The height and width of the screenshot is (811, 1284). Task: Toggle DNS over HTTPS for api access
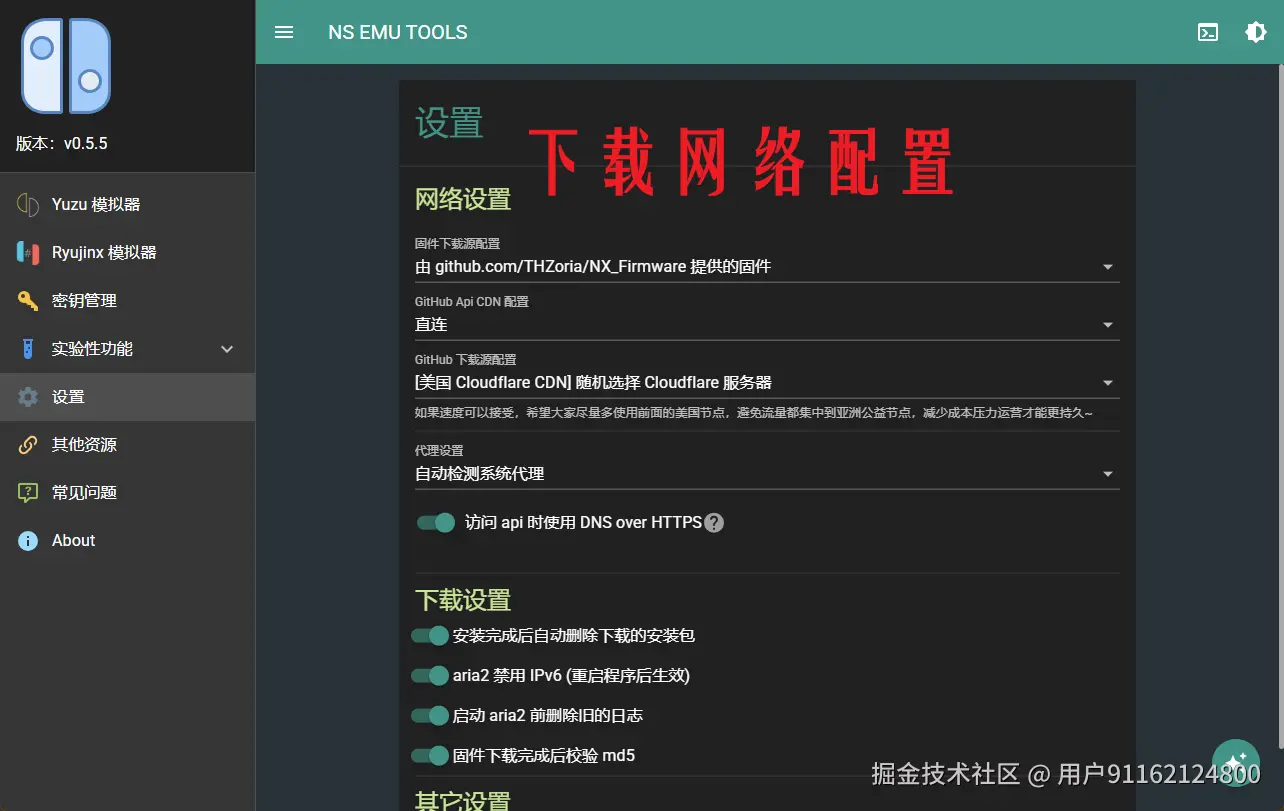pos(436,522)
